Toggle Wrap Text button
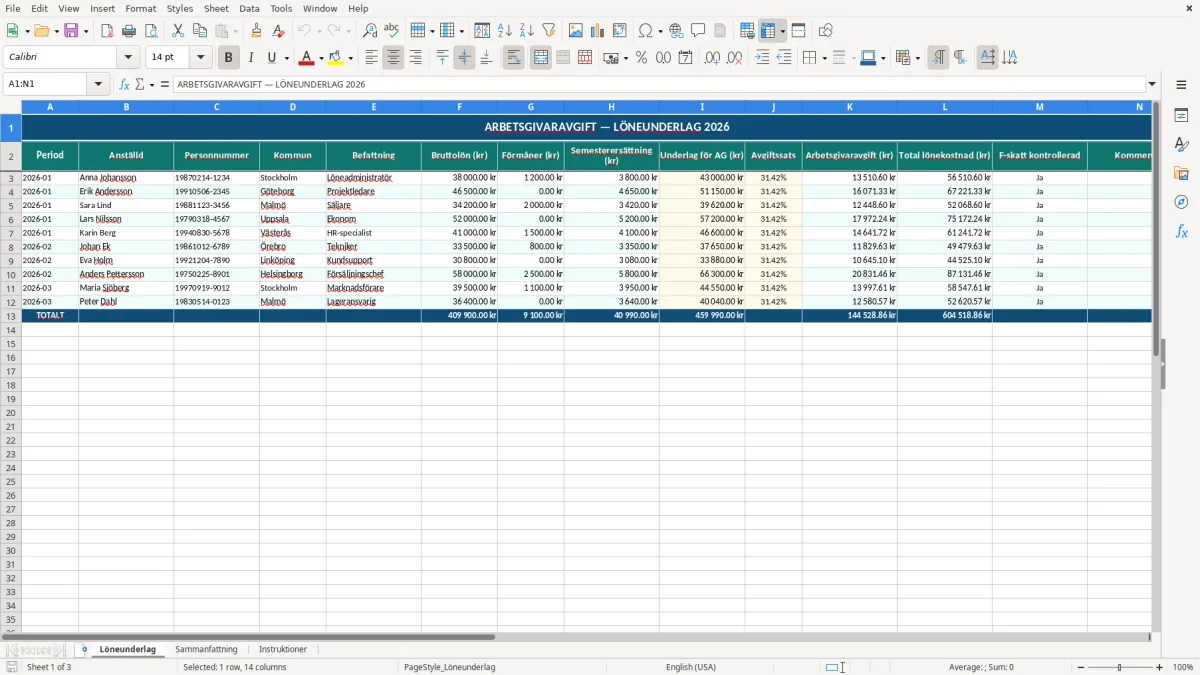This screenshot has width=1200, height=675. click(513, 58)
